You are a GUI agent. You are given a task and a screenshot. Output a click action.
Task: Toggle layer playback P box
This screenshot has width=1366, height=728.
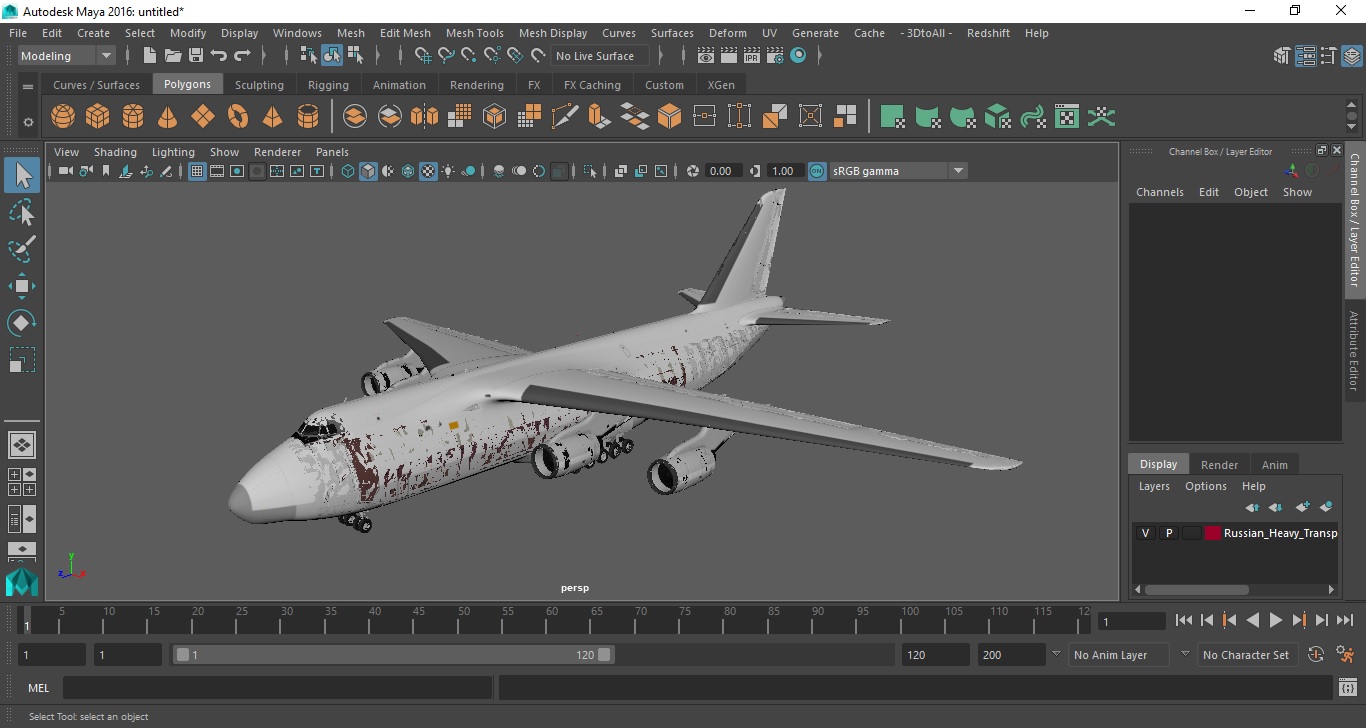(x=1168, y=533)
